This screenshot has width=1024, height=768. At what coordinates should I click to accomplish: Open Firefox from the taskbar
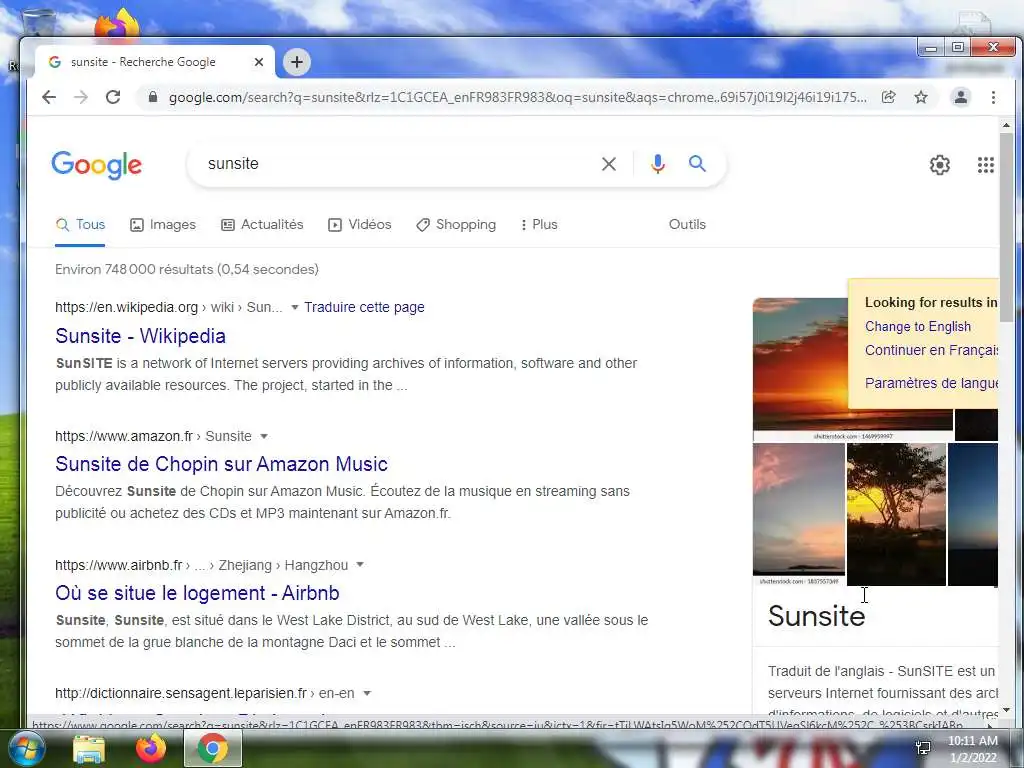tap(151, 748)
